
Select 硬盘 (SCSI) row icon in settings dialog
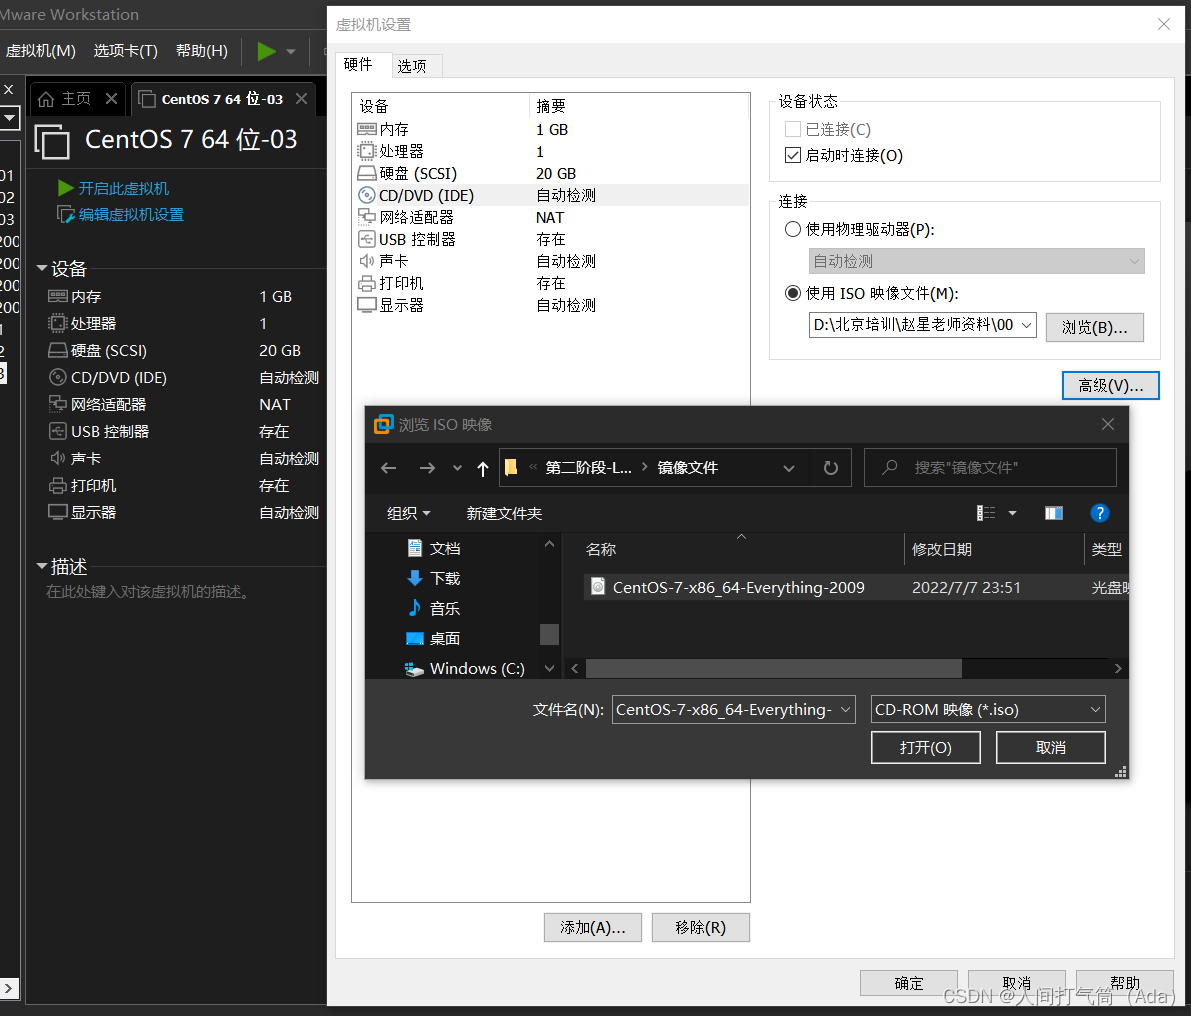(x=367, y=173)
